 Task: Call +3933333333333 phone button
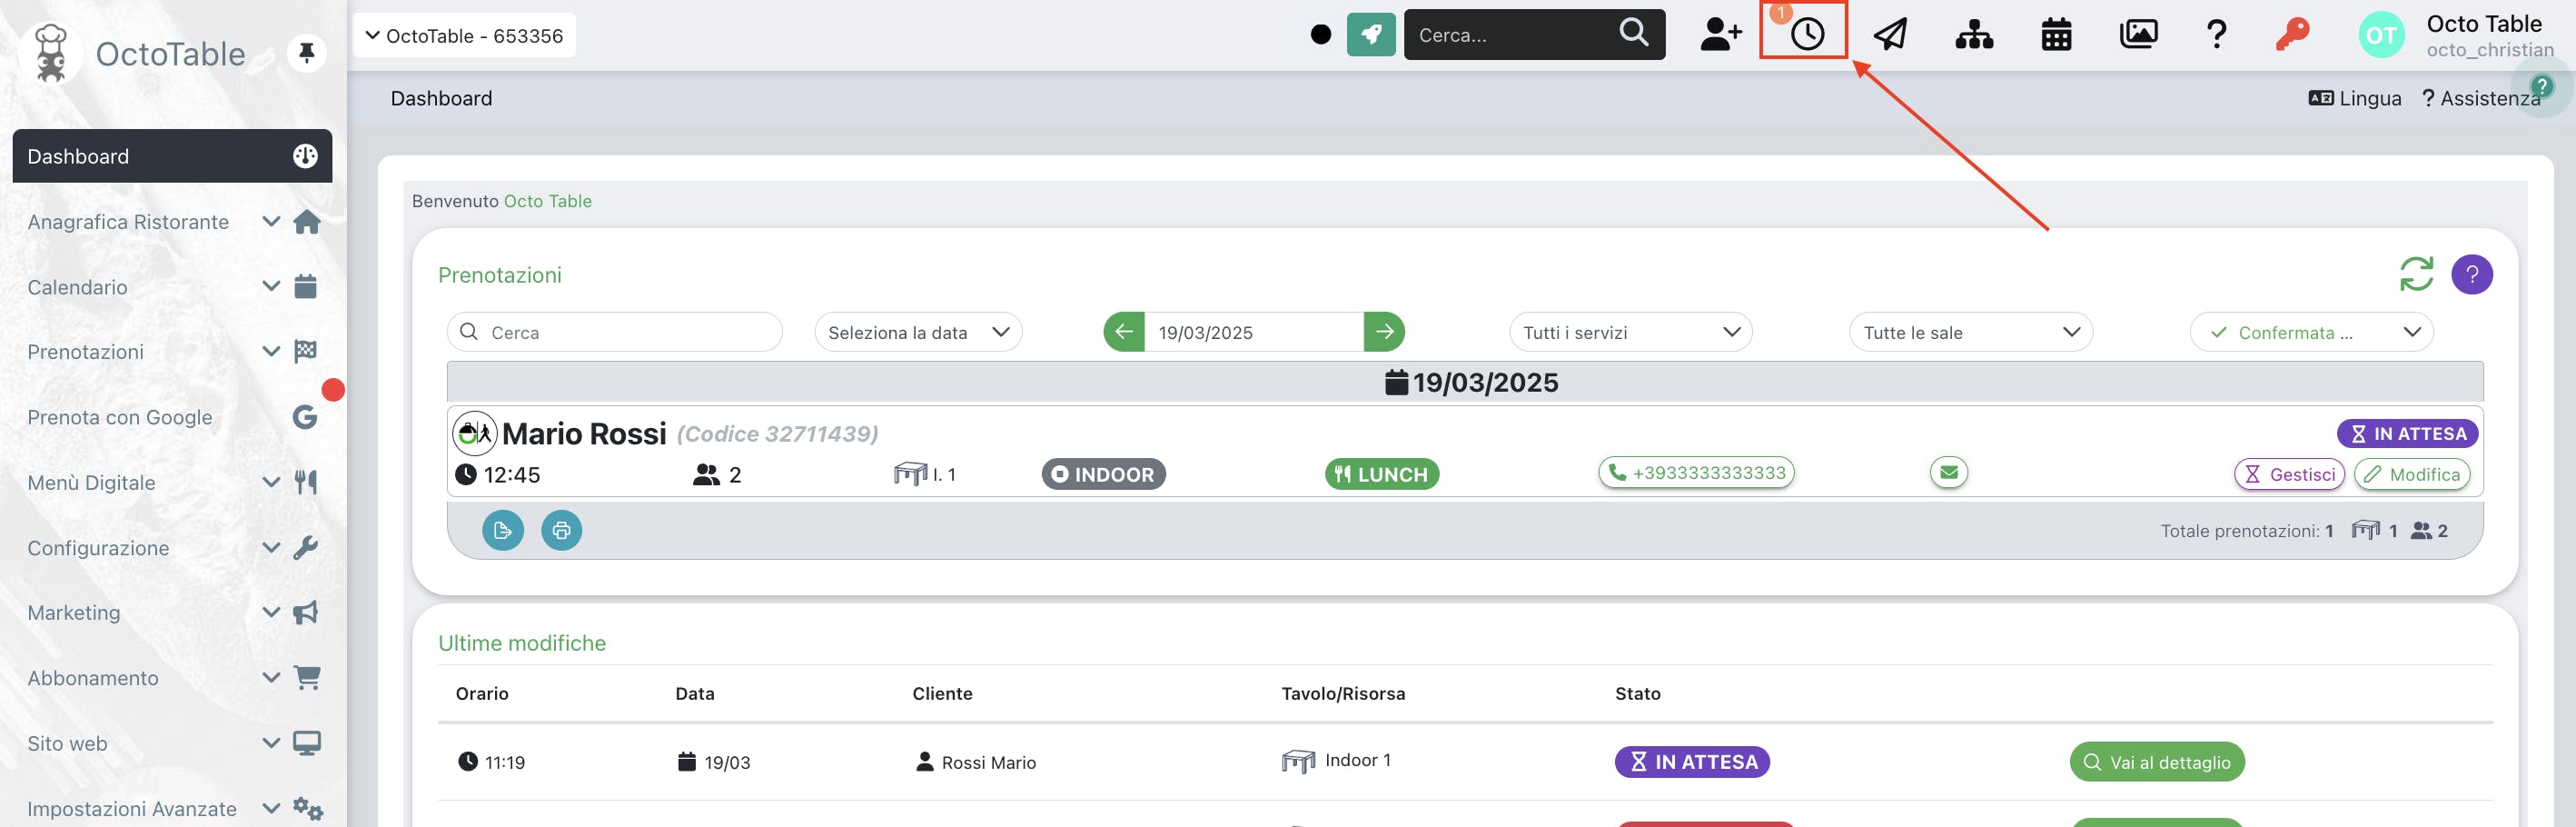(x=1696, y=472)
